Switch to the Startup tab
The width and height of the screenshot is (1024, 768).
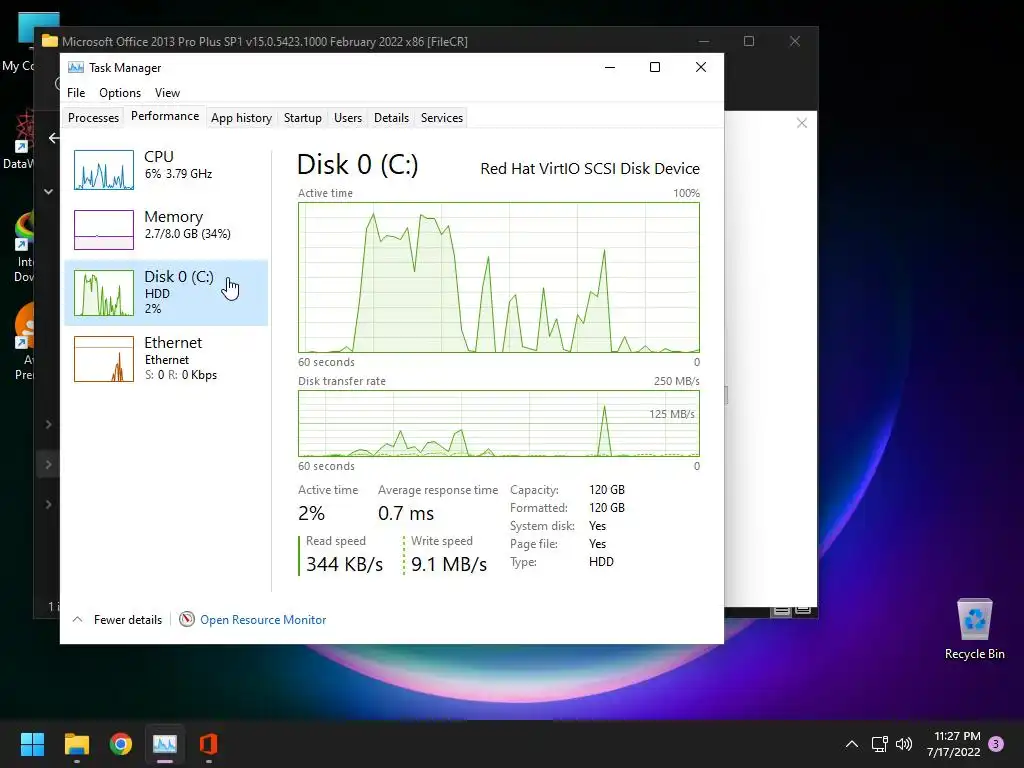tap(302, 118)
